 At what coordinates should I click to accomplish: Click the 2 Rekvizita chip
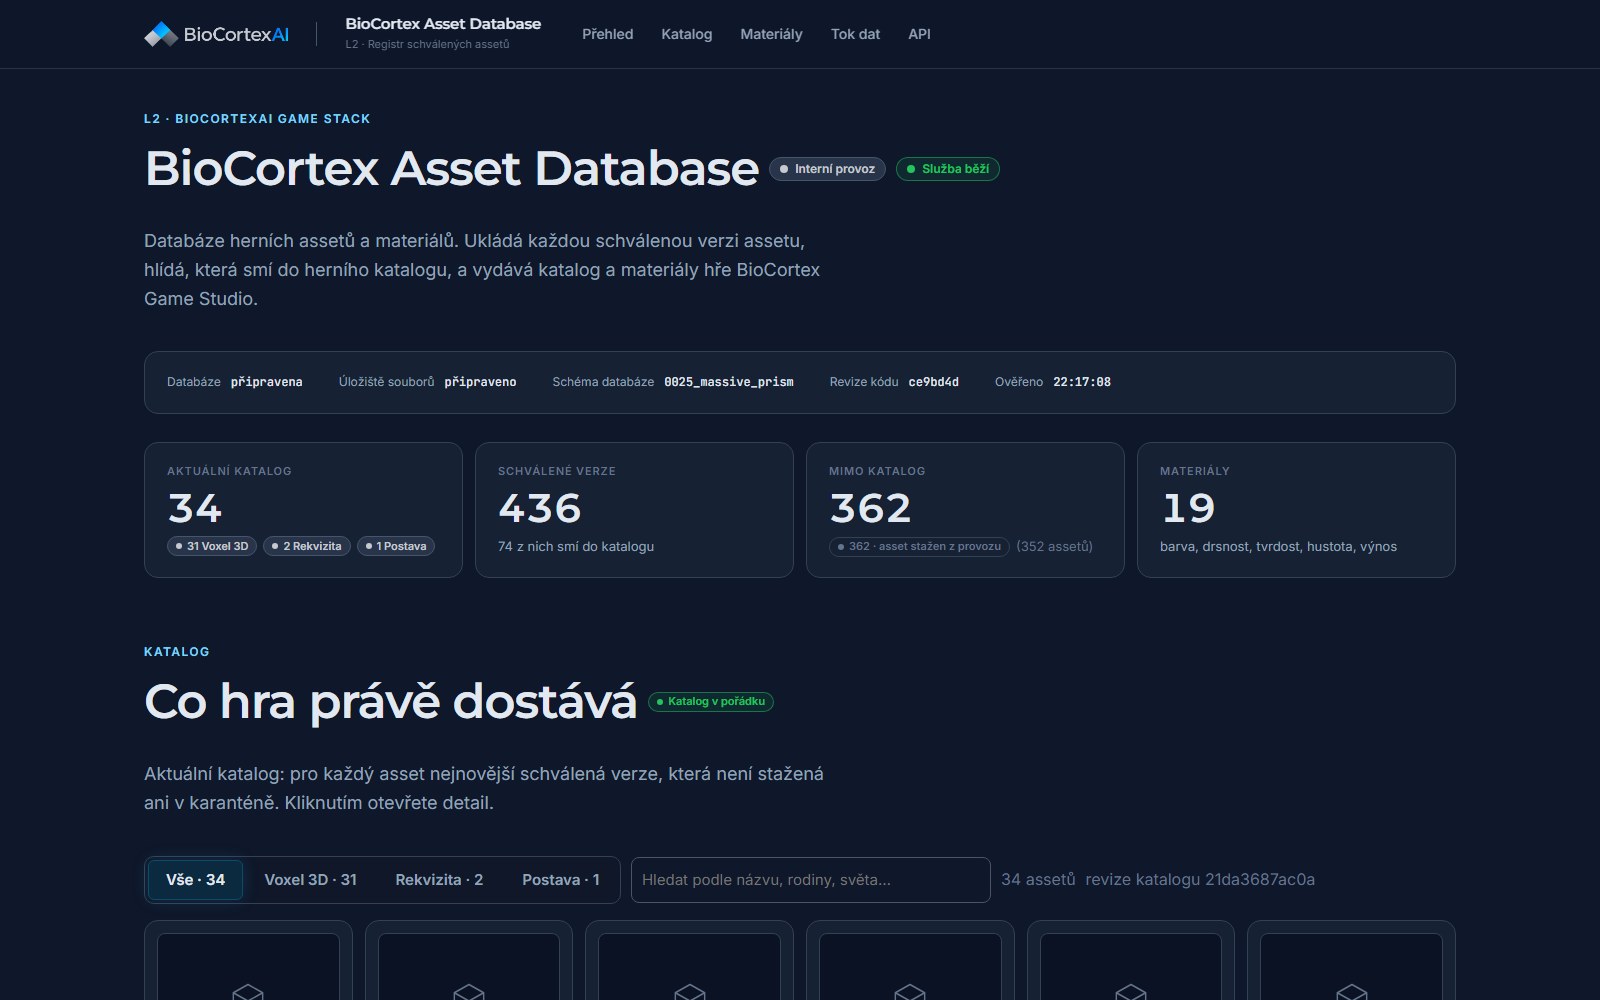(x=307, y=546)
